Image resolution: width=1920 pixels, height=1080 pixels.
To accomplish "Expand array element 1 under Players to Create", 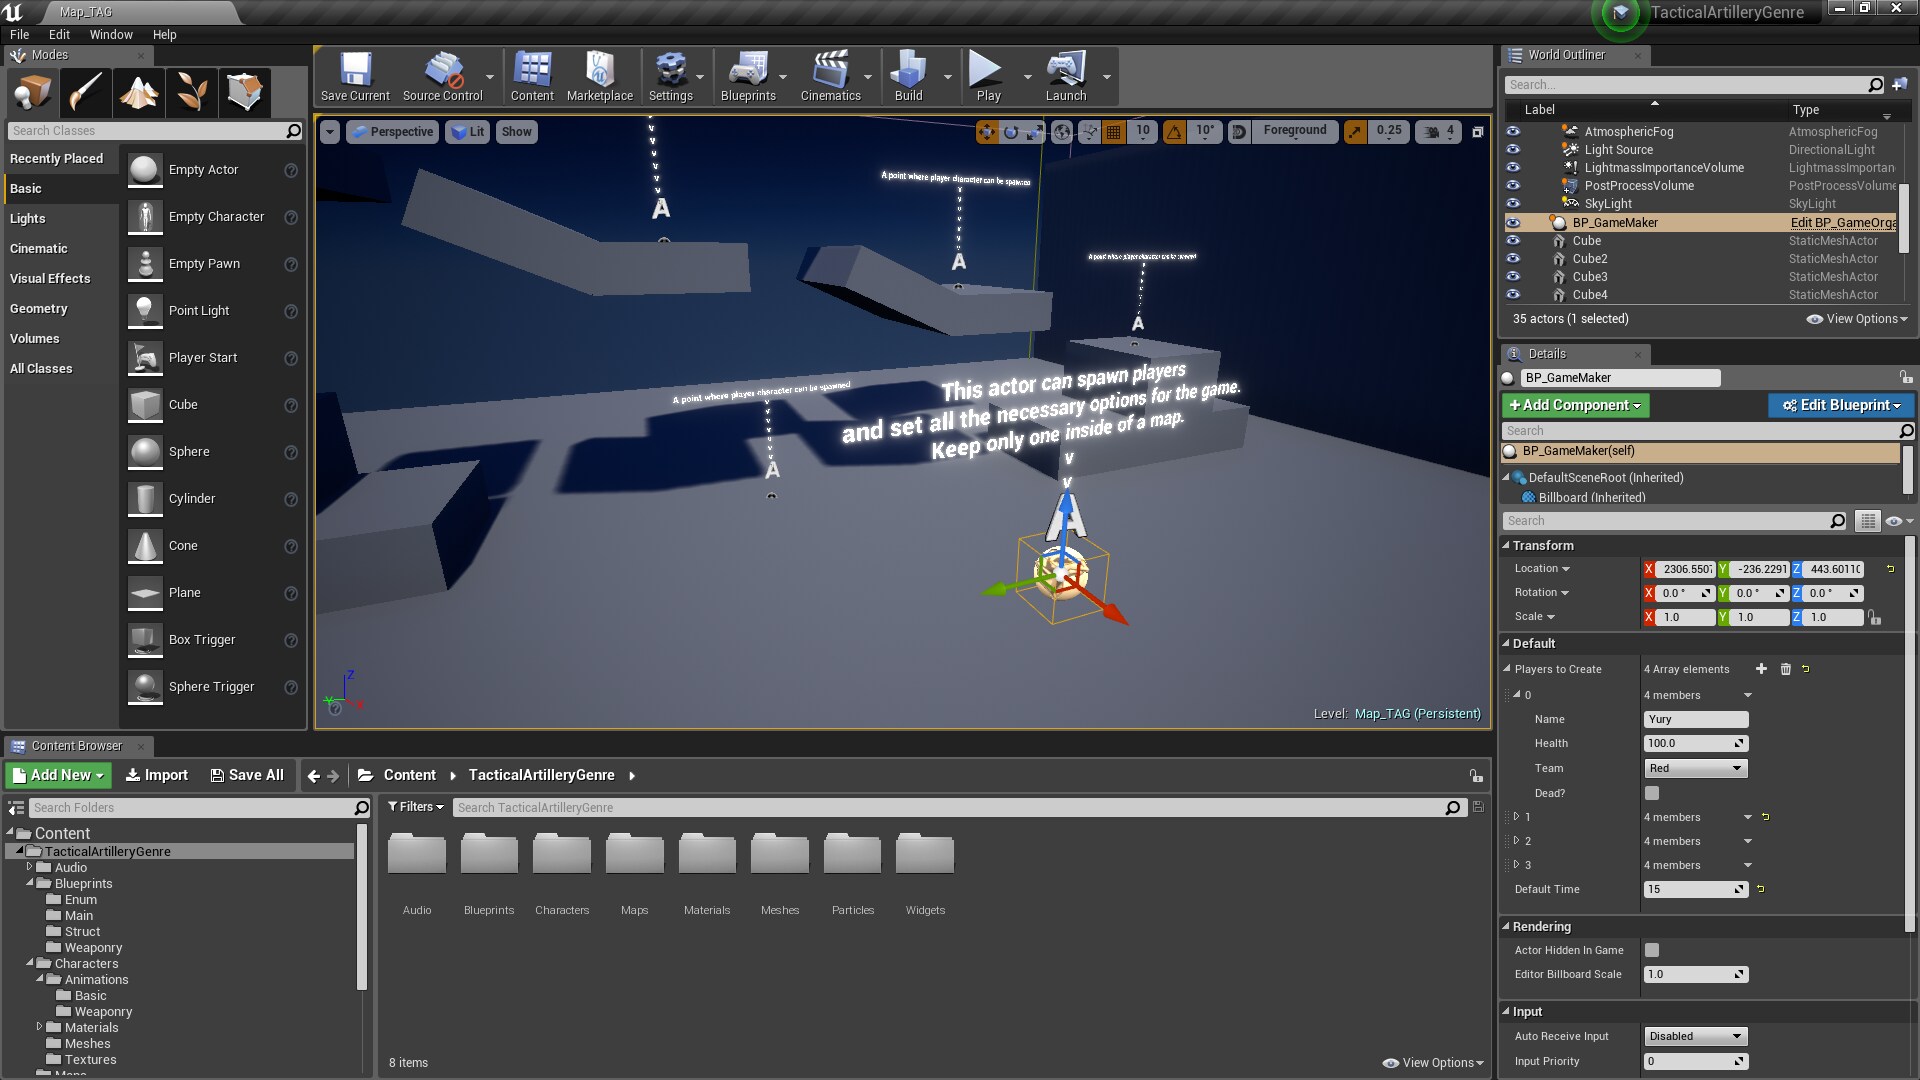I will pos(1516,817).
